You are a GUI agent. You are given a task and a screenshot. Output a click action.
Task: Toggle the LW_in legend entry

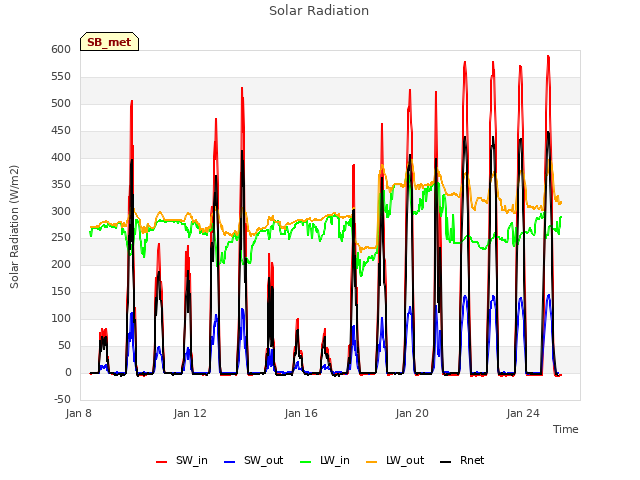pyautogui.click(x=325, y=461)
